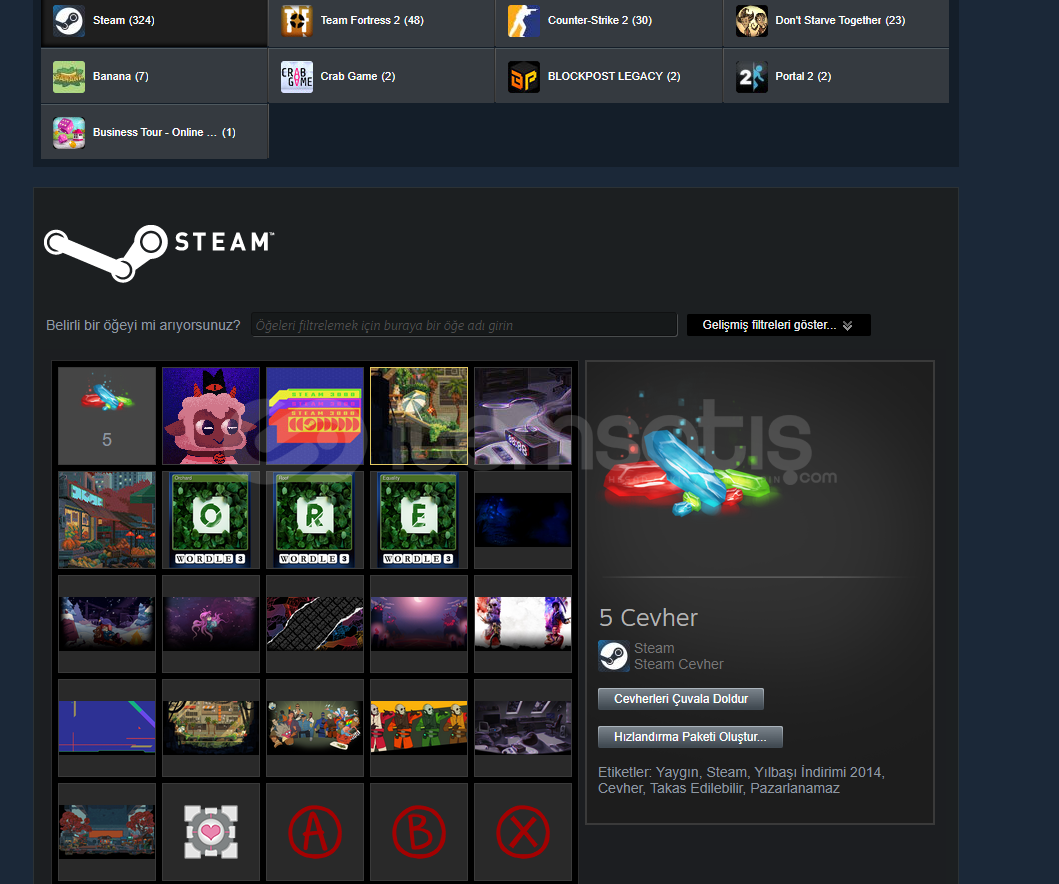Select the Steam 3000 badge item

point(315,416)
